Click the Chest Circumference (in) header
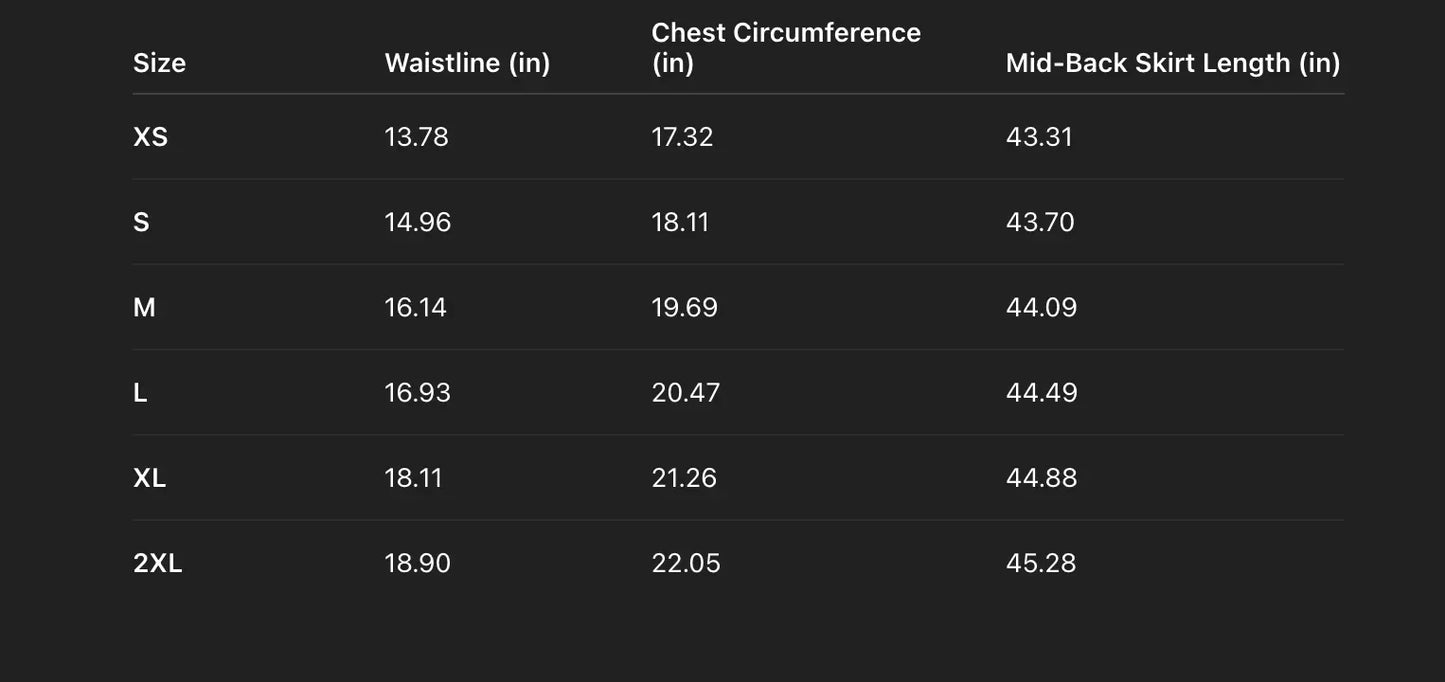 tap(785, 47)
